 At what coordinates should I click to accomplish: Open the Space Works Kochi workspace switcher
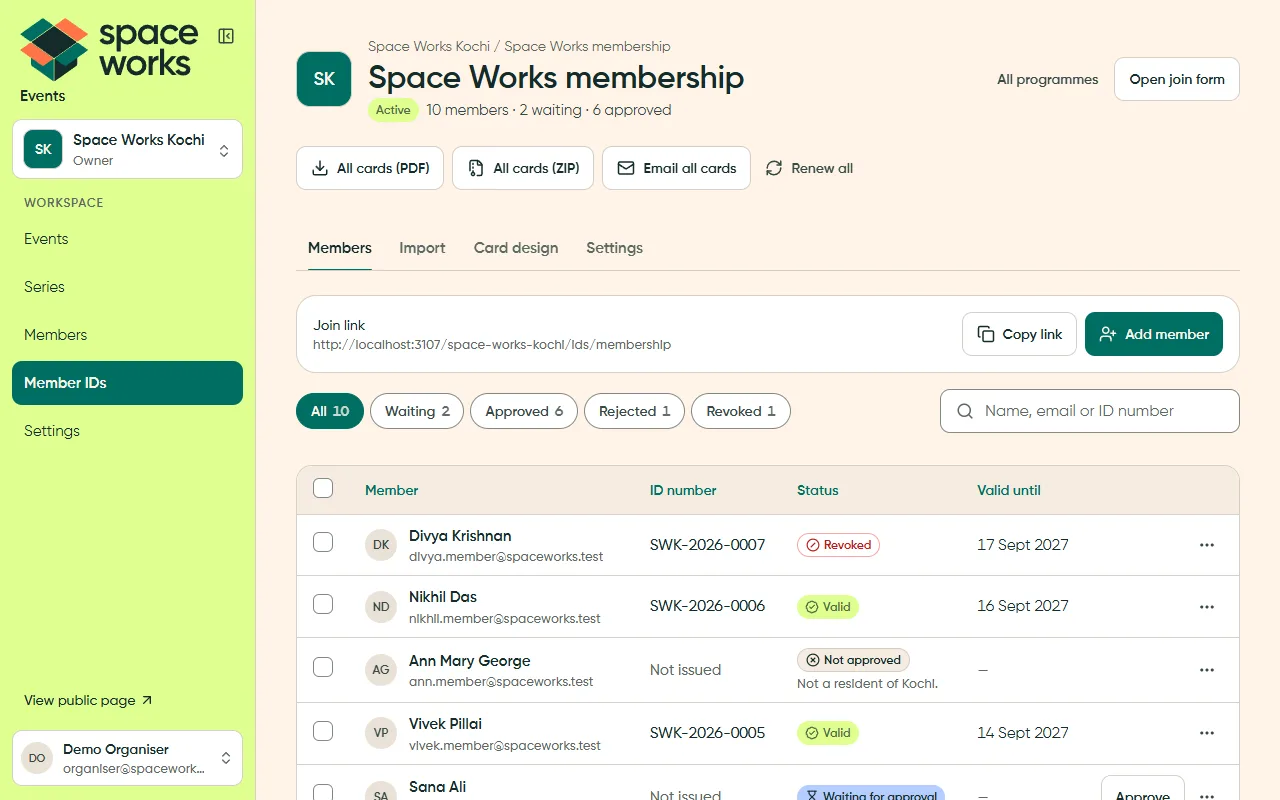(127, 149)
